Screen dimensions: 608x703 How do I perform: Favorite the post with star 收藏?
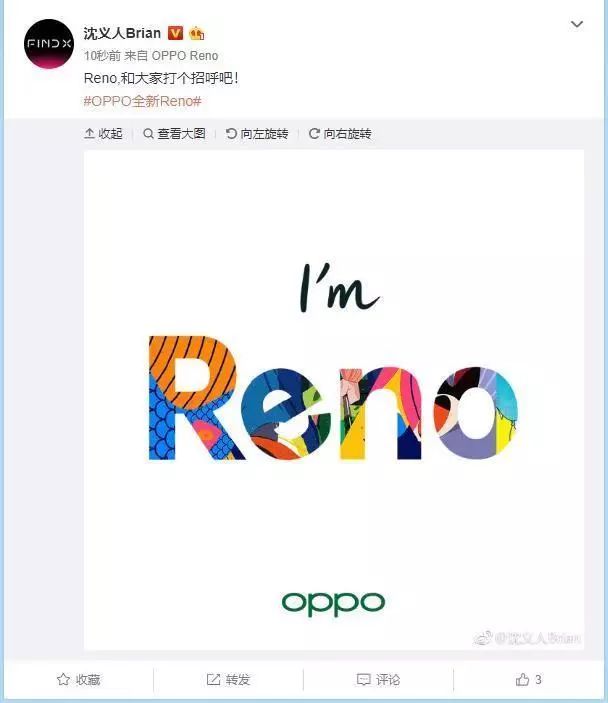point(78,680)
